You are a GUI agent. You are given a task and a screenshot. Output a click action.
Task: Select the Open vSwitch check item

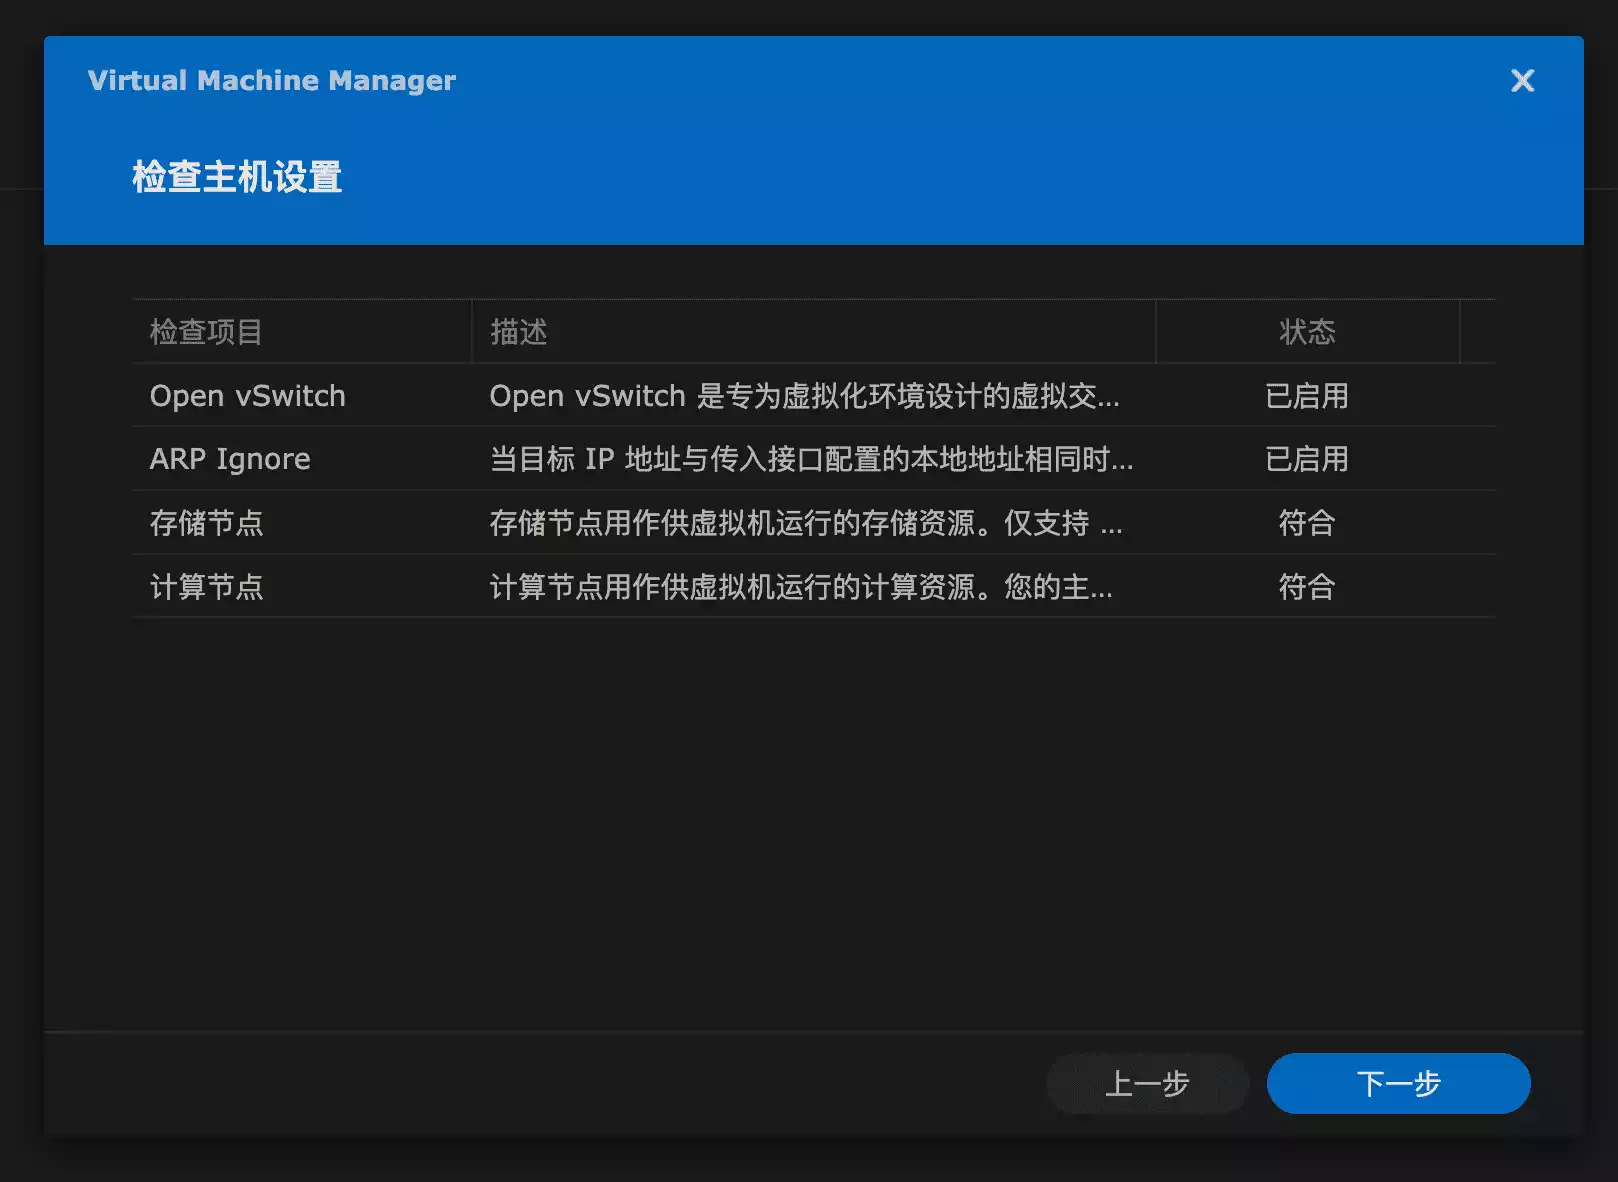tap(247, 396)
